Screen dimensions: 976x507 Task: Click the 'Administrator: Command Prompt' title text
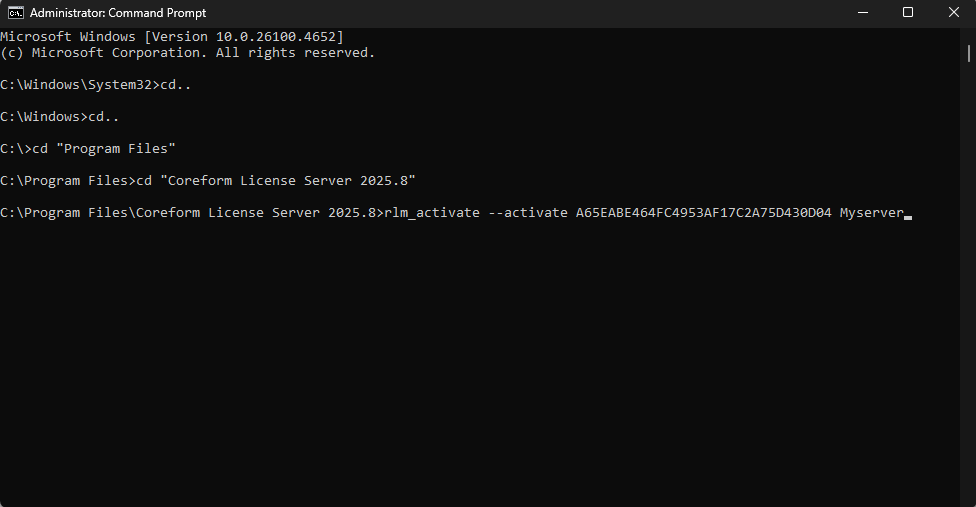(118, 12)
